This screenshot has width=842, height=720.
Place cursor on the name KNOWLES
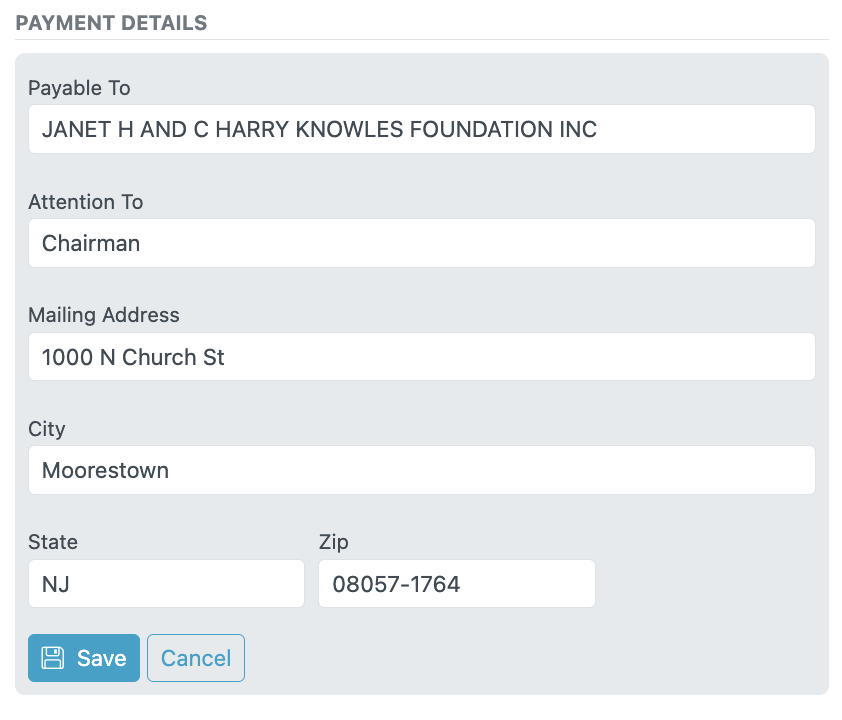click(349, 129)
